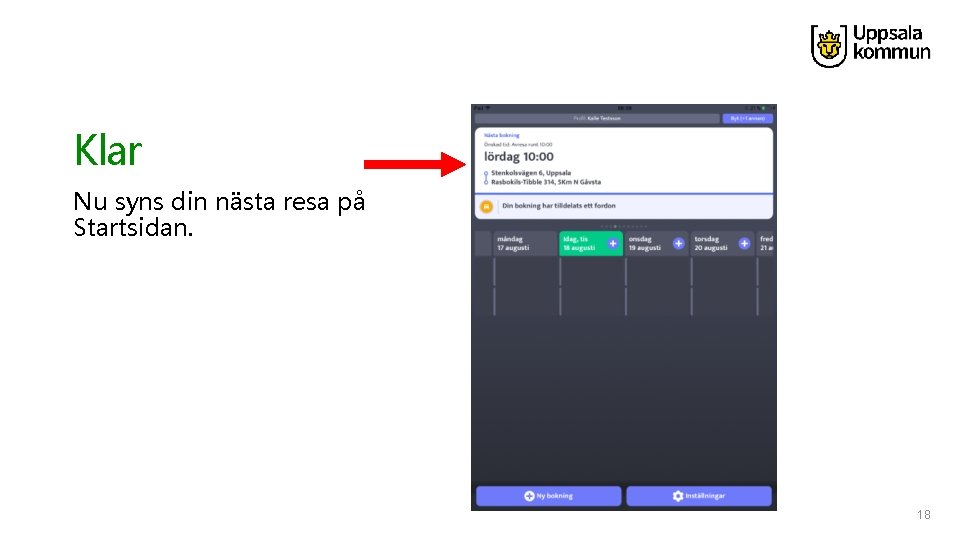Tap the week pagination dots
The image size is (960, 540).
(624, 227)
